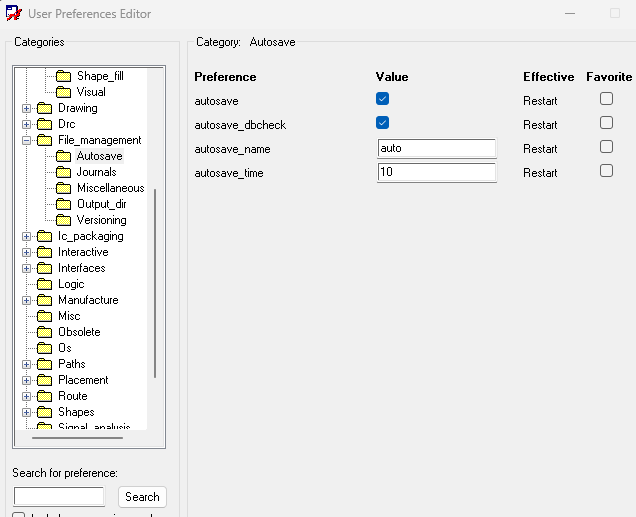Select the Output_dir tree label
The width and height of the screenshot is (636, 517).
coord(101,204)
